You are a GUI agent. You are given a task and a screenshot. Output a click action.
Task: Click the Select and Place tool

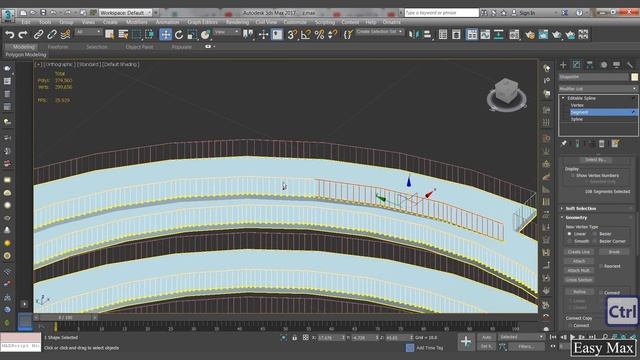pyautogui.click(x=205, y=35)
